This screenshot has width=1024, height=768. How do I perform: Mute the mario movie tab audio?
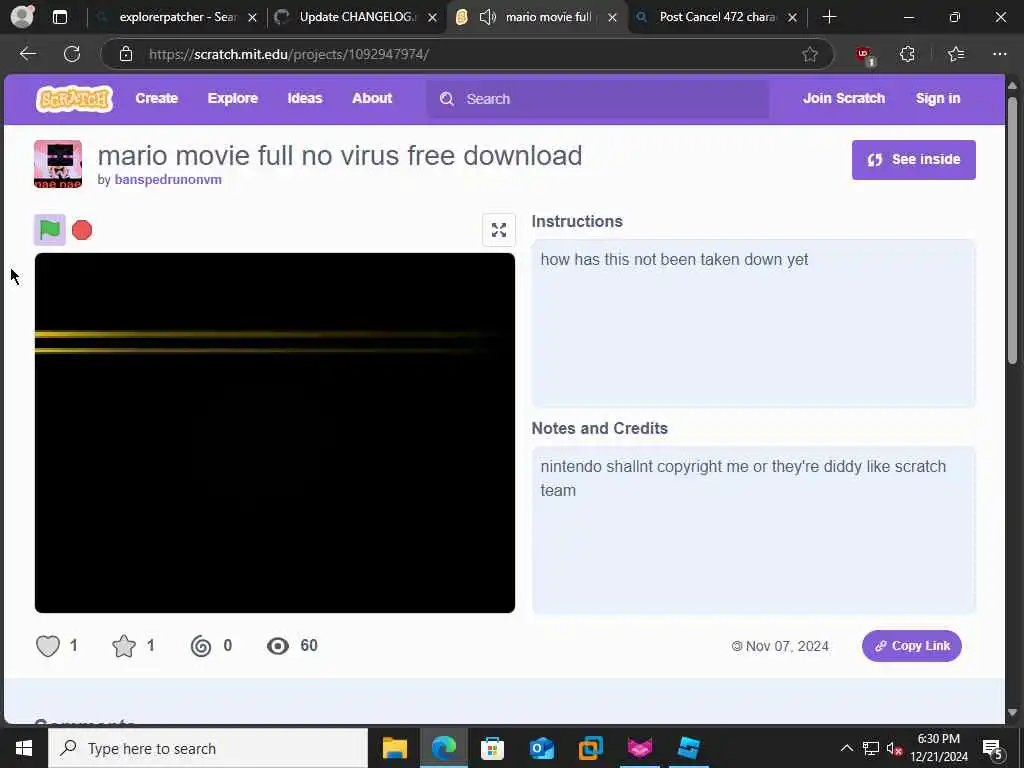[488, 17]
